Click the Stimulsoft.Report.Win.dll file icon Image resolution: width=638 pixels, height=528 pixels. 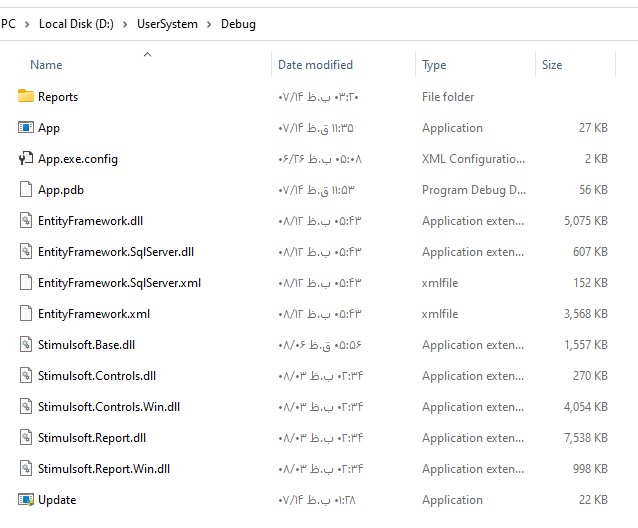(x=26, y=469)
